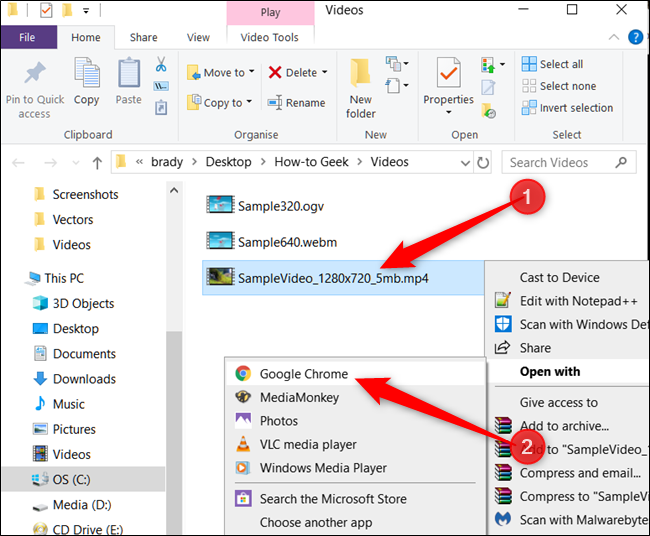The image size is (650, 536).
Task: Create a New folder
Action: [361, 89]
